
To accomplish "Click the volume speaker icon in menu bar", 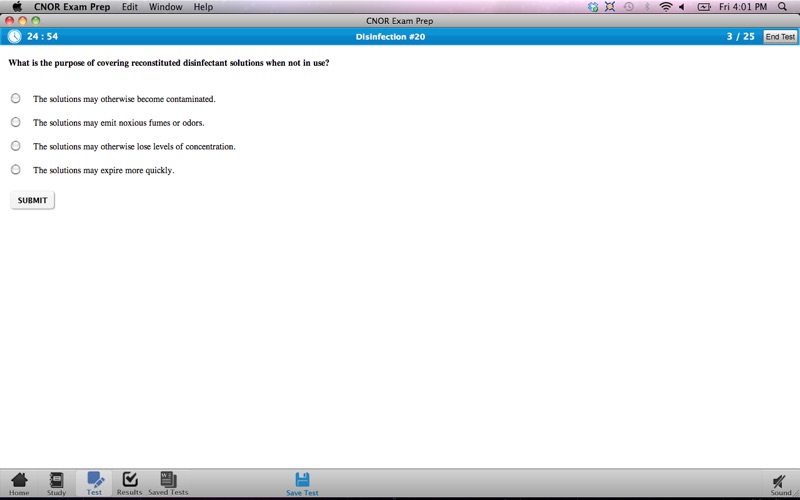I will pyautogui.click(x=682, y=7).
